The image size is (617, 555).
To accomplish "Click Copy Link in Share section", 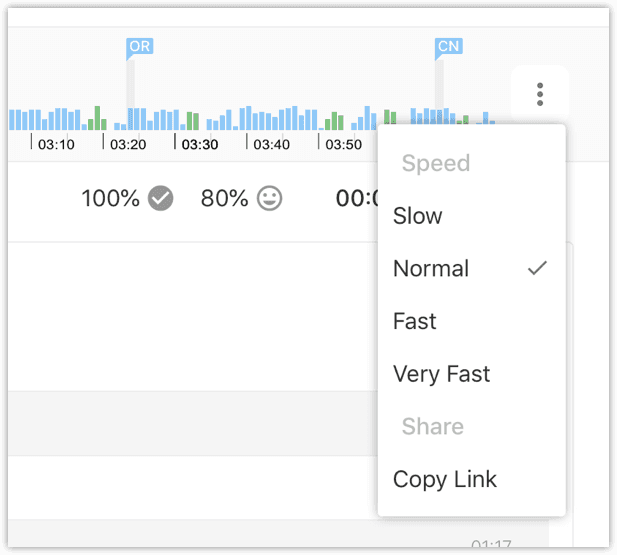I will (x=445, y=479).
